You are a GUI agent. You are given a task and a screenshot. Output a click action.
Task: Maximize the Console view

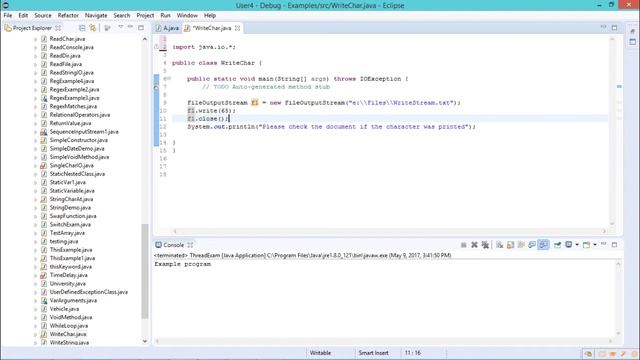coord(614,245)
